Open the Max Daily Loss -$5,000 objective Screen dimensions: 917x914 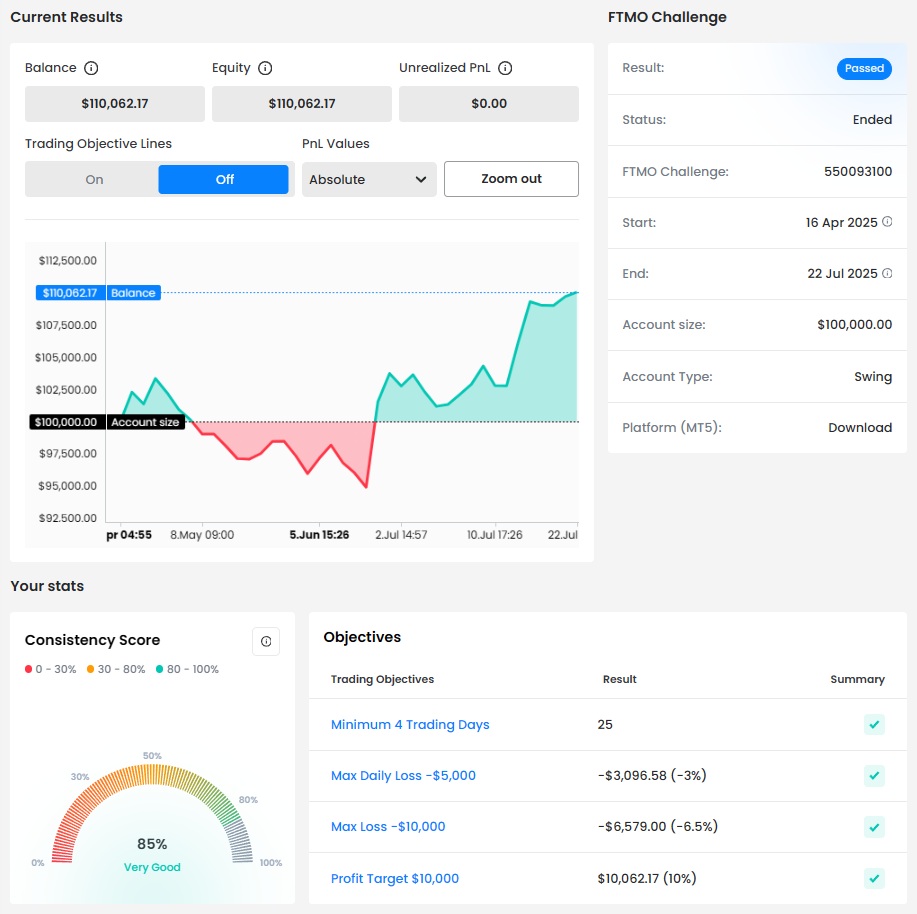tap(403, 775)
